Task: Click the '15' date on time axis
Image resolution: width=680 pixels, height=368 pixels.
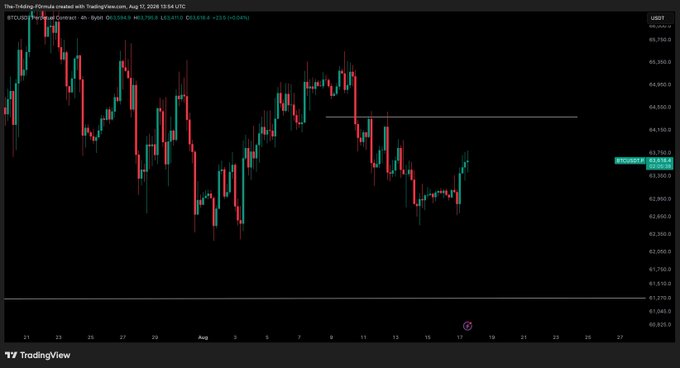Action: (x=428, y=337)
